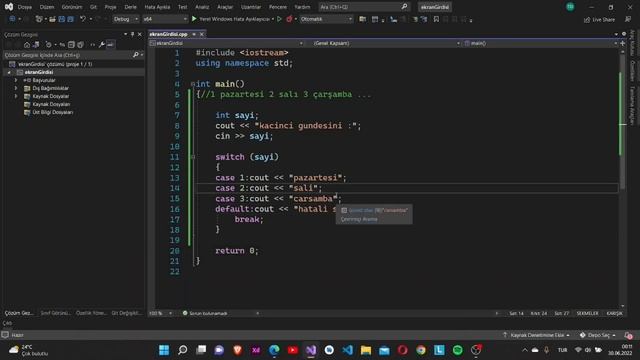Open the 100% zoom level dropdown
The width and height of the screenshot is (640, 360).
pyautogui.click(x=160, y=313)
